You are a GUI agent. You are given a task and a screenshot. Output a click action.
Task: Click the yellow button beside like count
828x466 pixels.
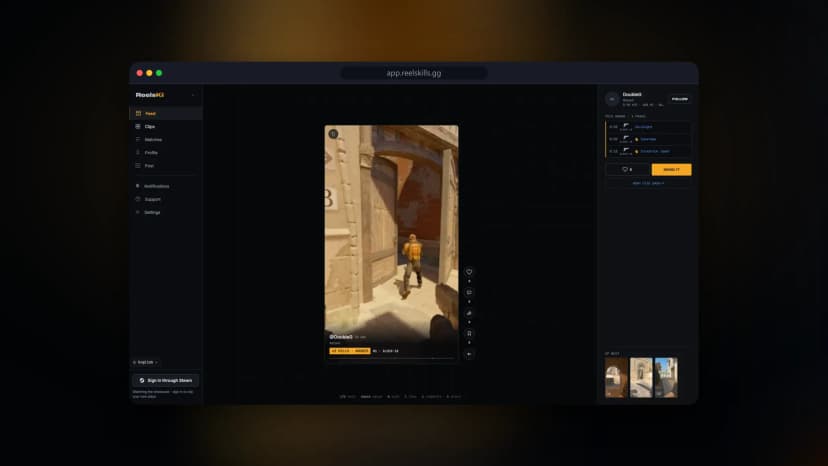[x=671, y=170]
